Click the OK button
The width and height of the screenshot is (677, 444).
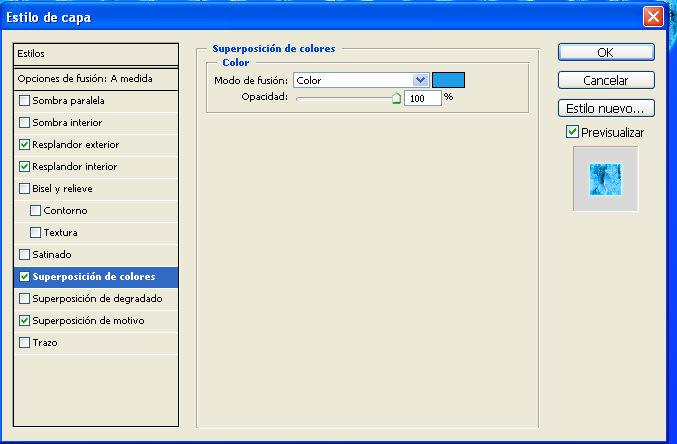605,52
